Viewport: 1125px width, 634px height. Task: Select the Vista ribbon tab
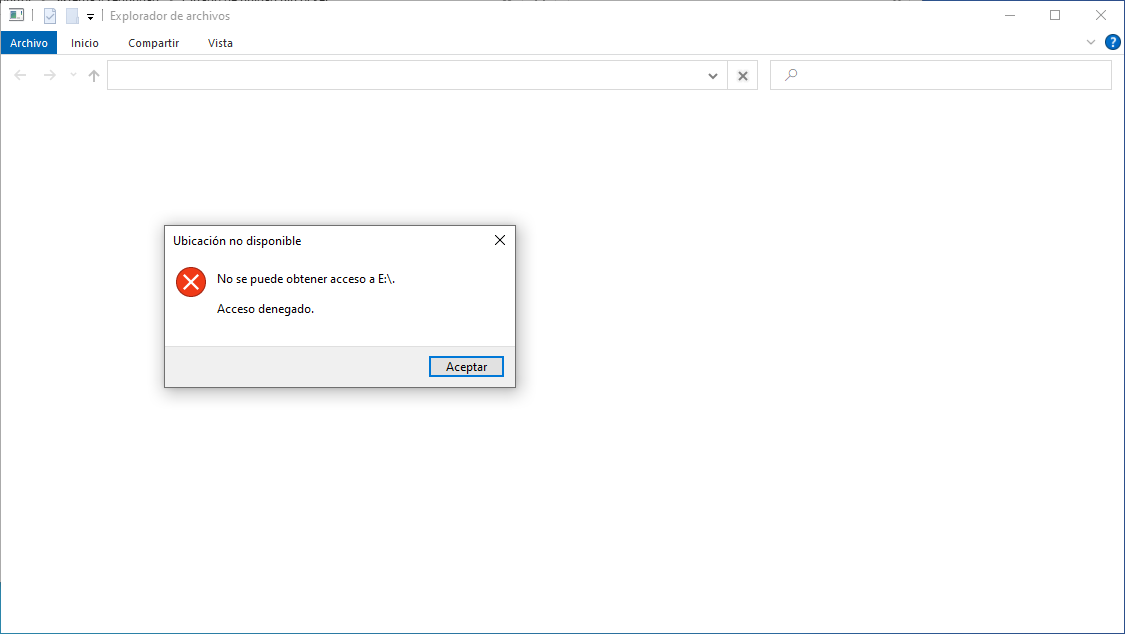coord(220,43)
